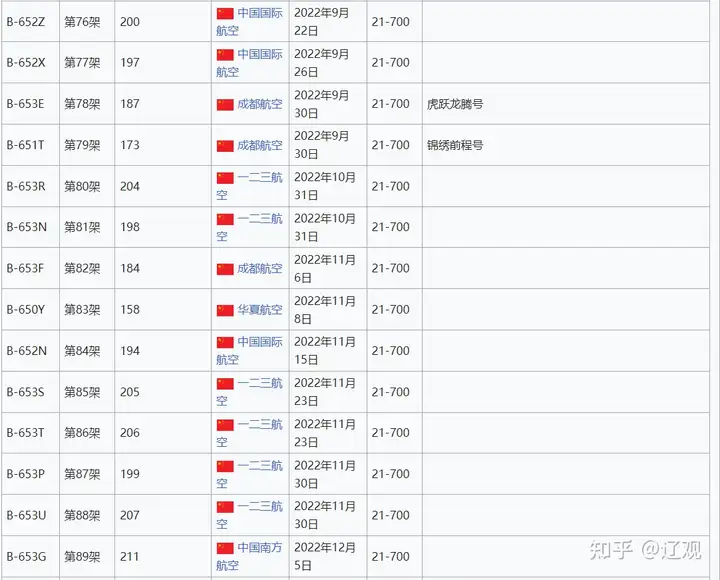The height and width of the screenshot is (580, 720).
Task: Click the date 2022年12月5日
Action: [325, 556]
